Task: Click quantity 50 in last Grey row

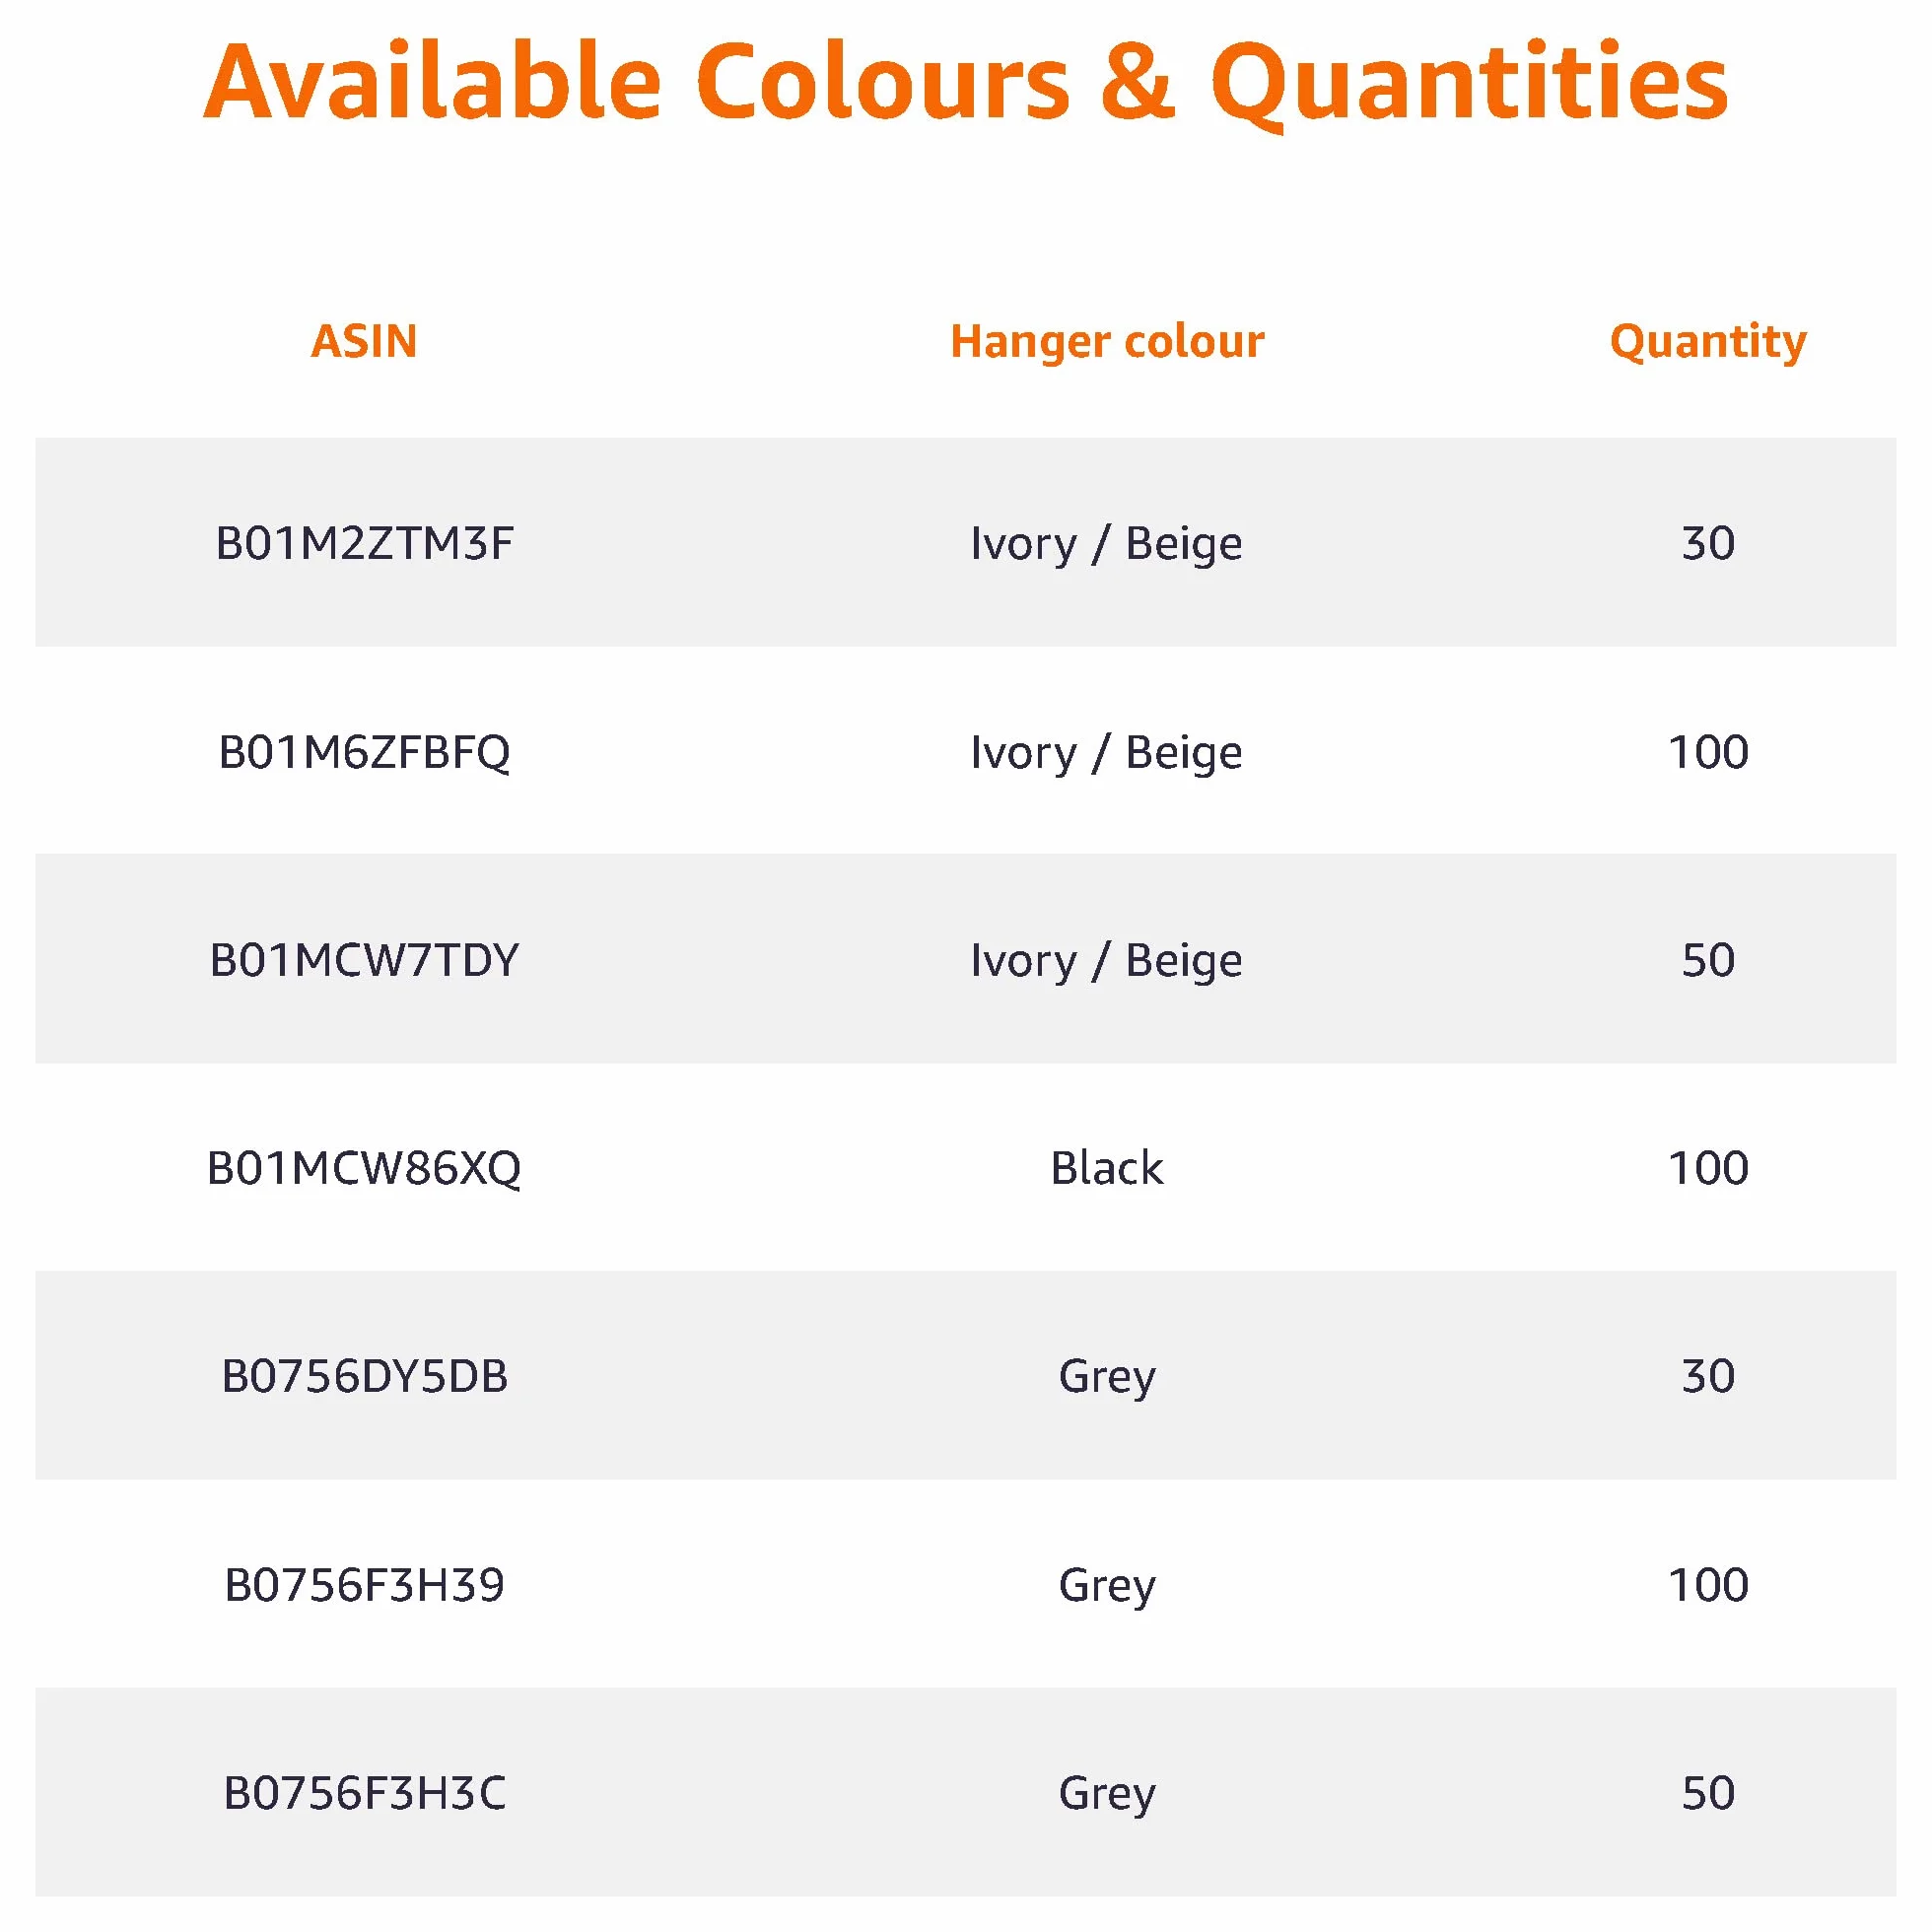Action: coord(1708,1793)
